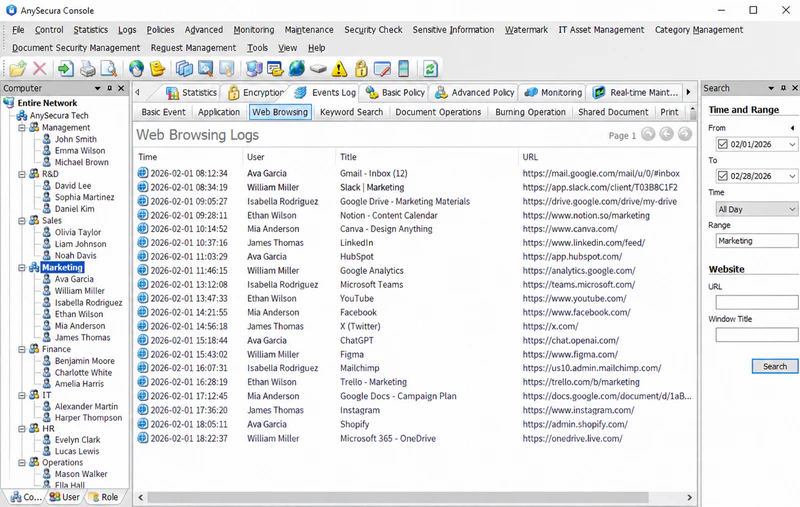Switch to the Monitoring tab
Screen dimensions: 800x507
coord(553,92)
